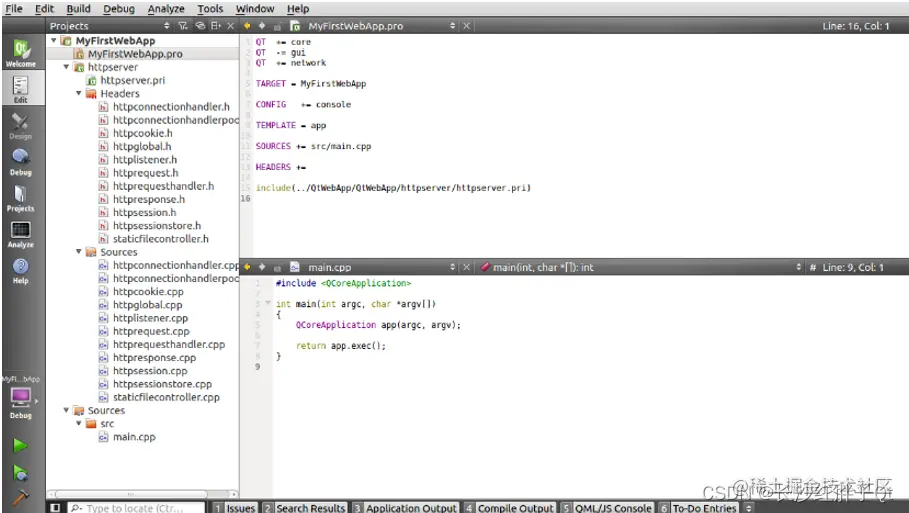Switch to Debug mode in sidebar
The image size is (909, 513).
coord(21,162)
